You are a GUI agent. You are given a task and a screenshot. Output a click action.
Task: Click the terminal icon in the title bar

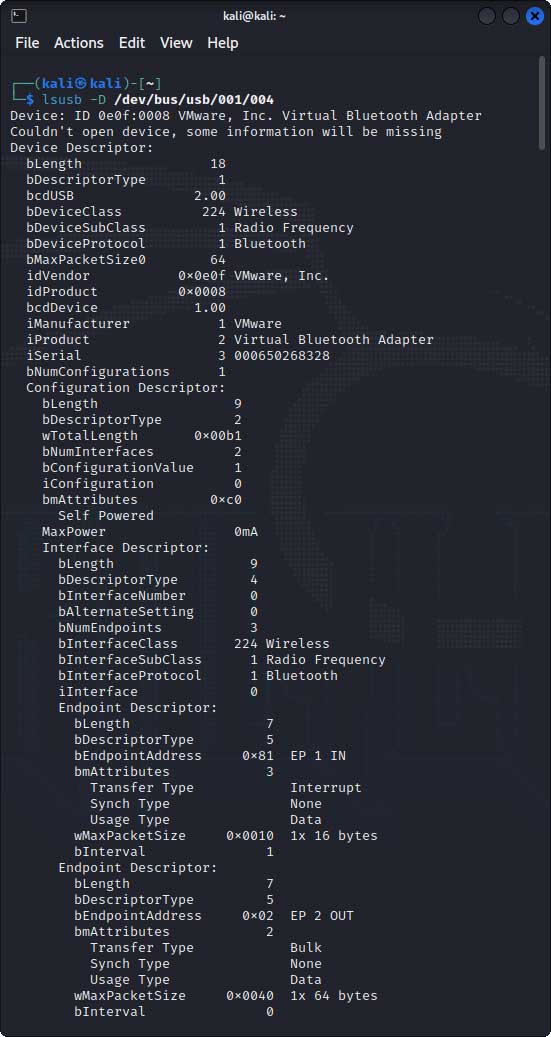(x=19, y=16)
